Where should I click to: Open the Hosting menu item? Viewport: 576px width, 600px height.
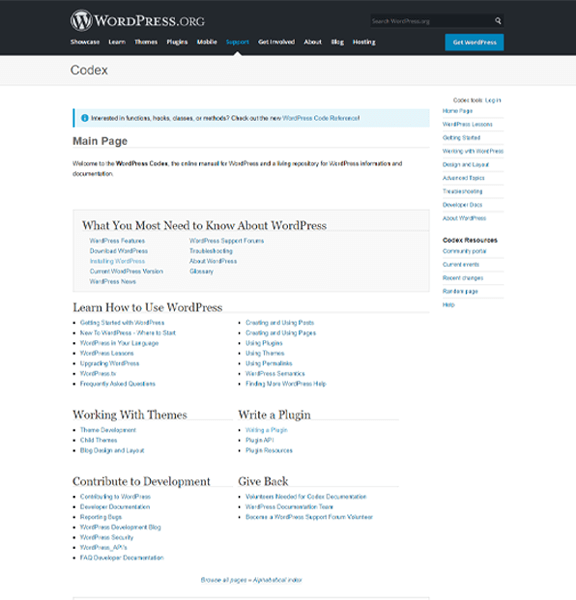[364, 42]
